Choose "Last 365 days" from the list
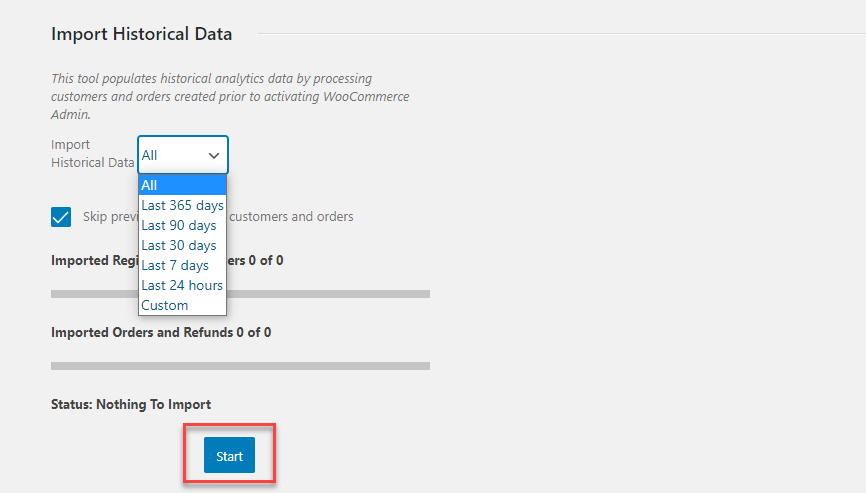The width and height of the screenshot is (866, 493). click(x=182, y=205)
